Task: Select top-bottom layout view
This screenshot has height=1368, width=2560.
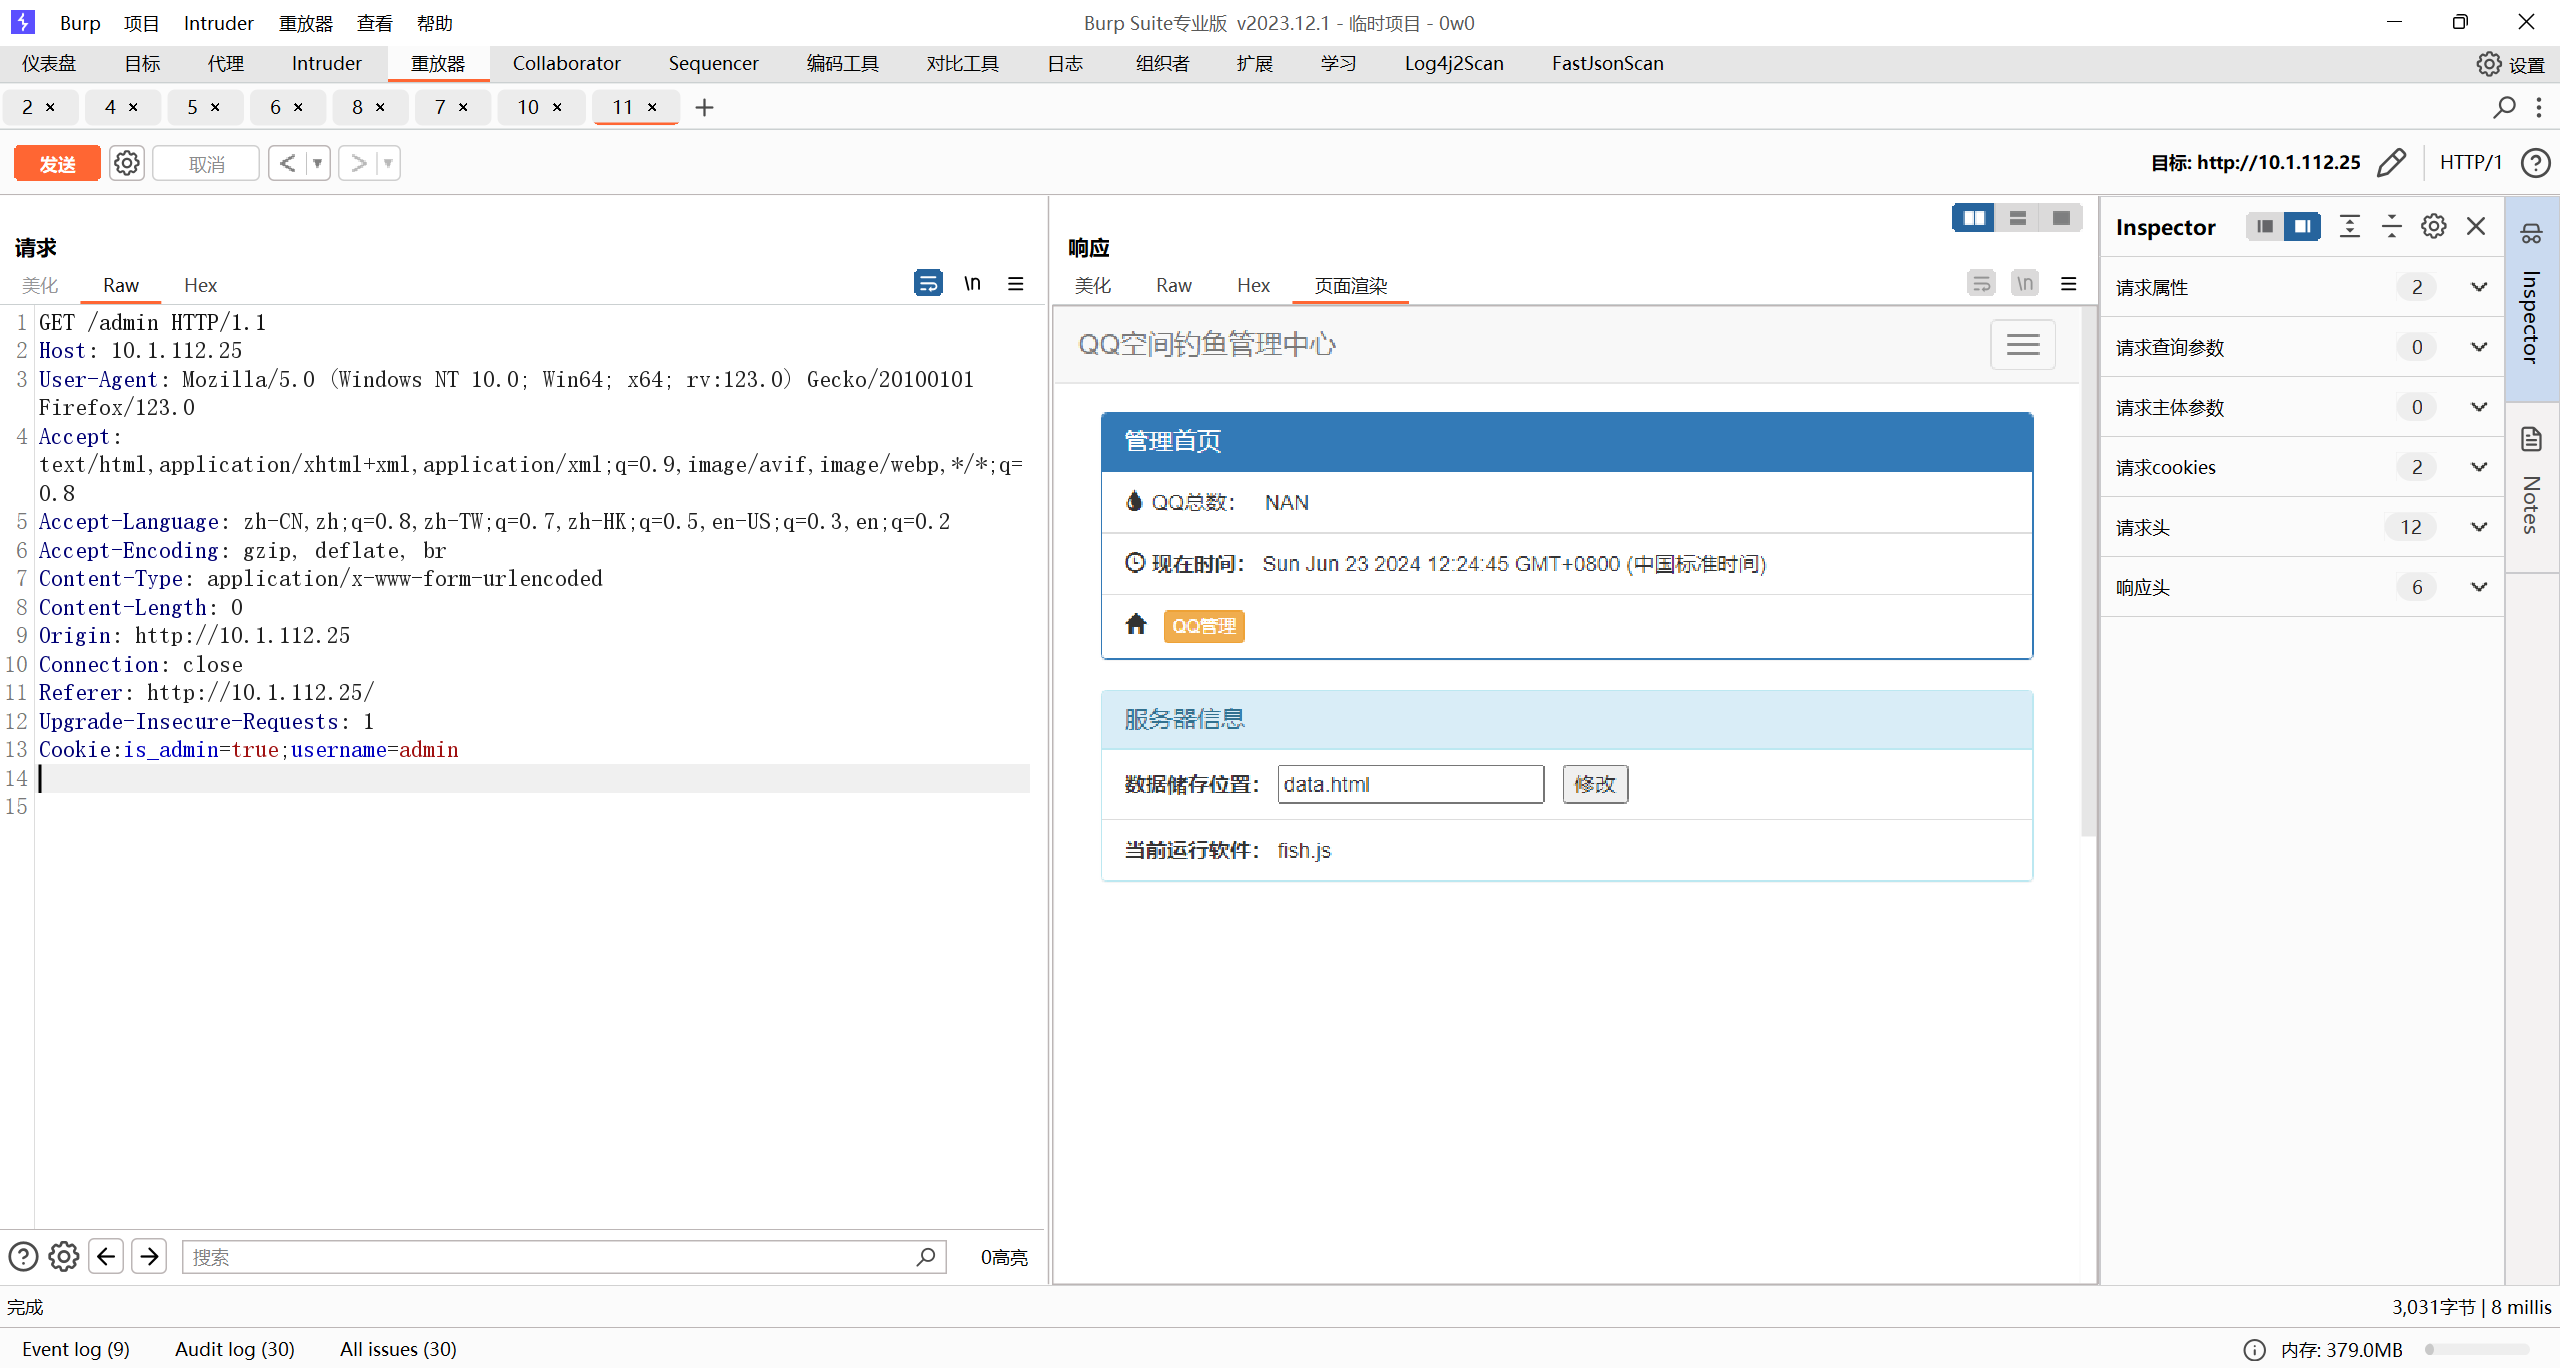Action: (2018, 217)
